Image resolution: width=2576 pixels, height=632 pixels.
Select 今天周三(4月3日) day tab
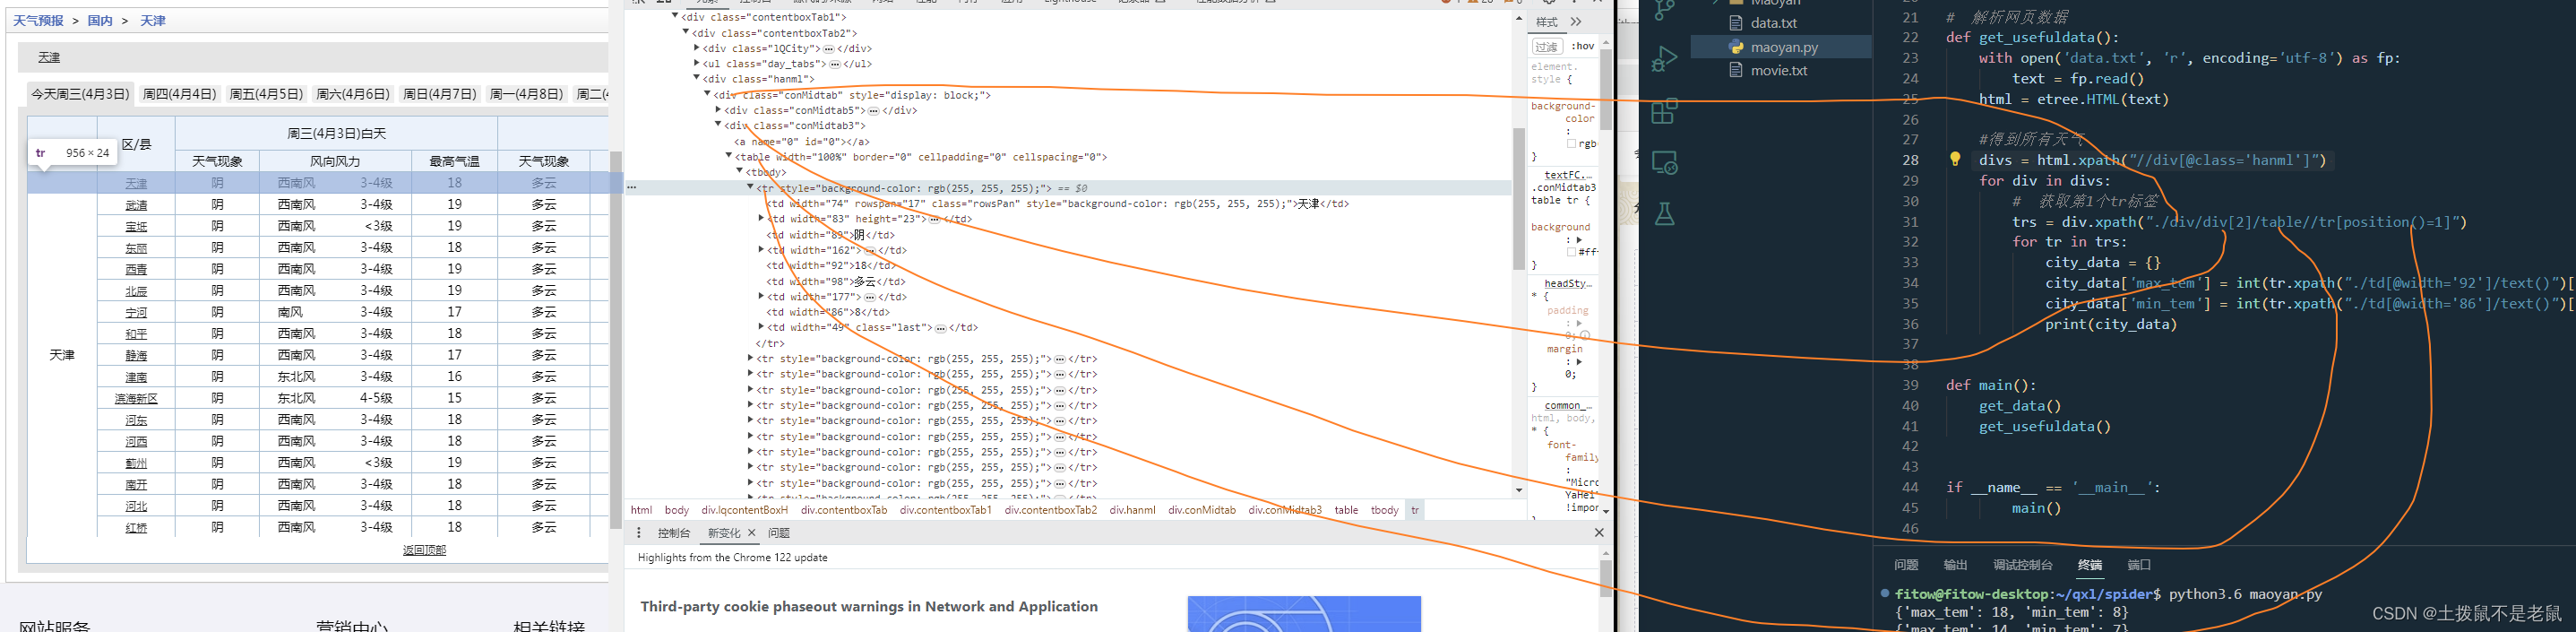click(x=80, y=94)
